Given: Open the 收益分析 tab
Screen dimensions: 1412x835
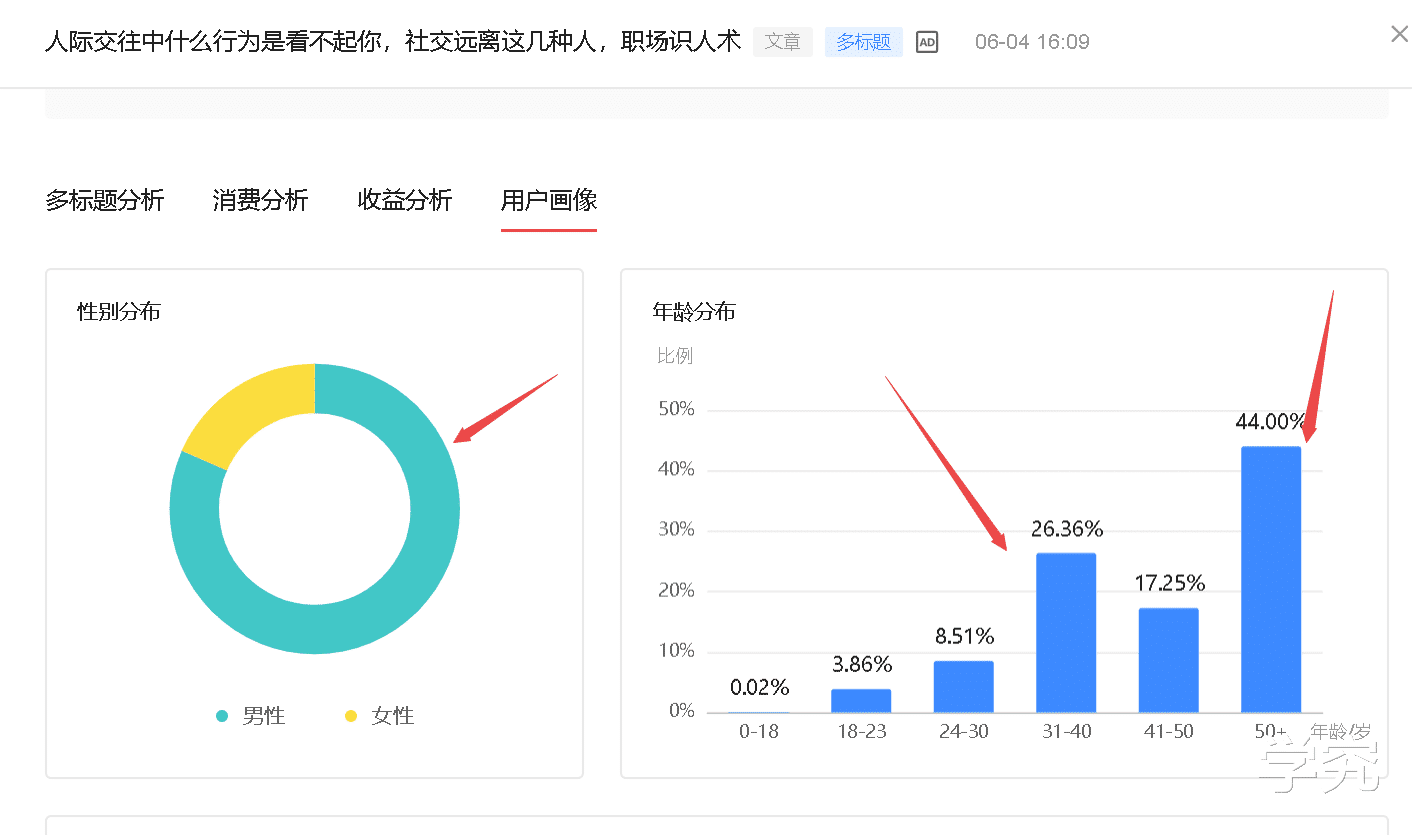Looking at the screenshot, I should (x=404, y=200).
